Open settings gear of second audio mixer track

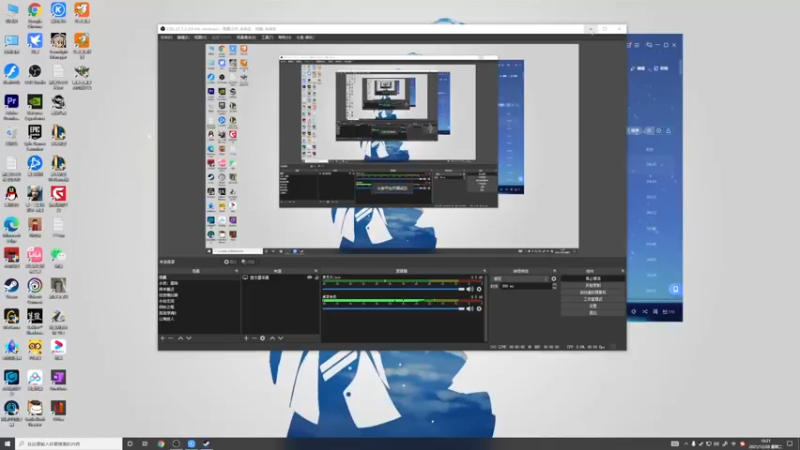(479, 309)
